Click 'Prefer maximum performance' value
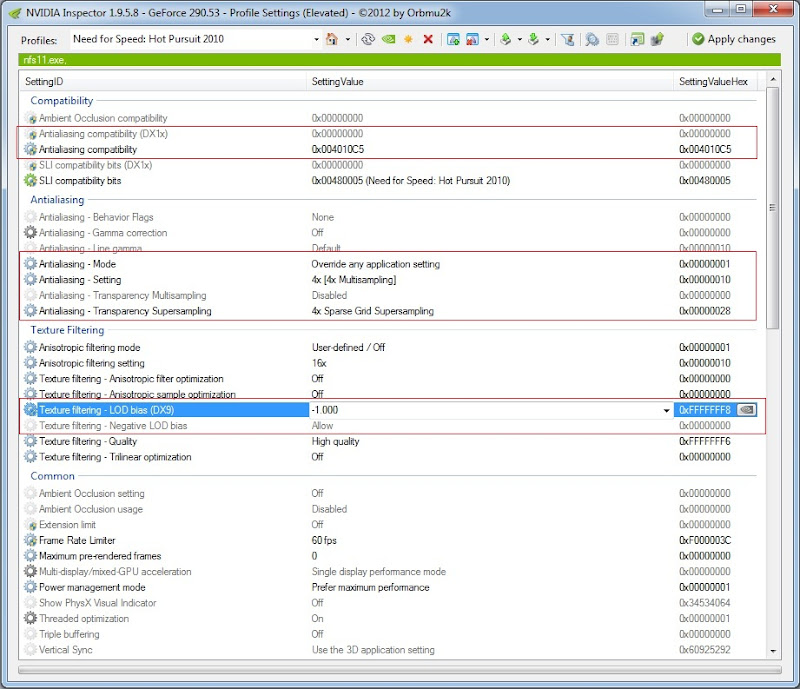800x689 pixels. (370, 587)
